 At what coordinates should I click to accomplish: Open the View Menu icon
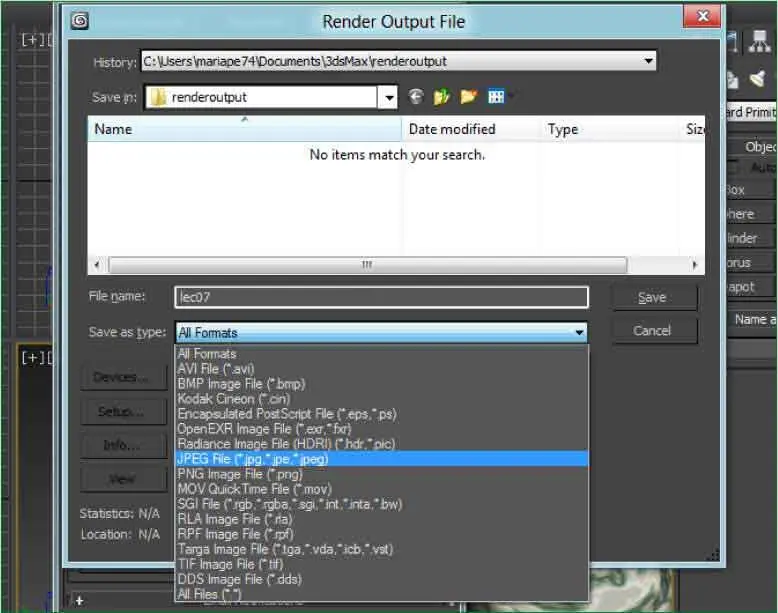[497, 97]
